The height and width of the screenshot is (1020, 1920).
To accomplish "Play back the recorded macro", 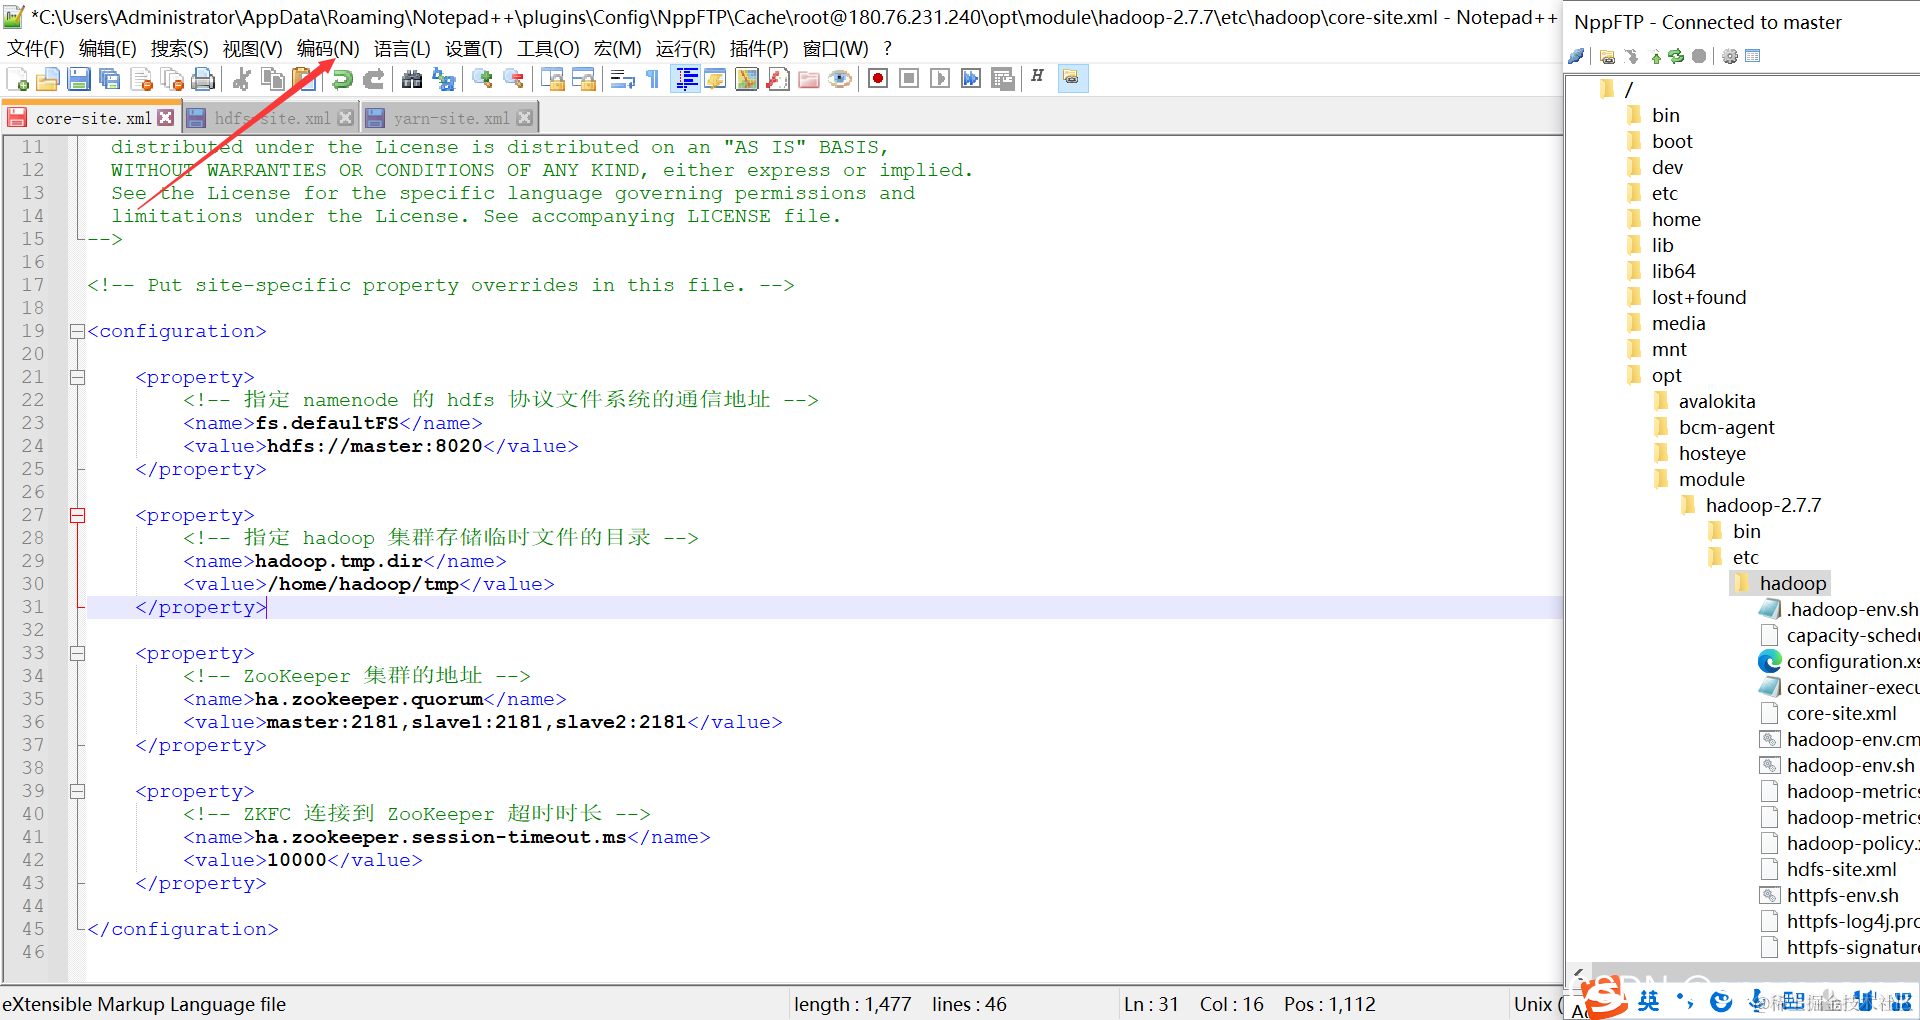I will coord(940,79).
